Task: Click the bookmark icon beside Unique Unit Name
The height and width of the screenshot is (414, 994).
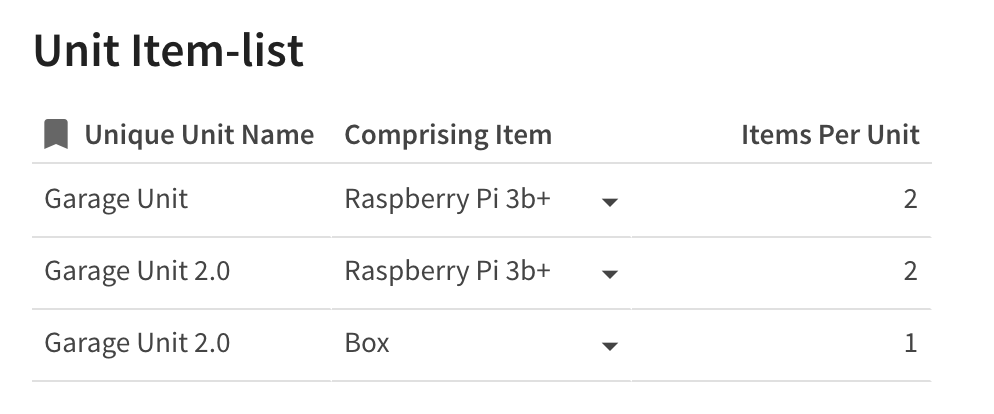Action: pyautogui.click(x=56, y=134)
